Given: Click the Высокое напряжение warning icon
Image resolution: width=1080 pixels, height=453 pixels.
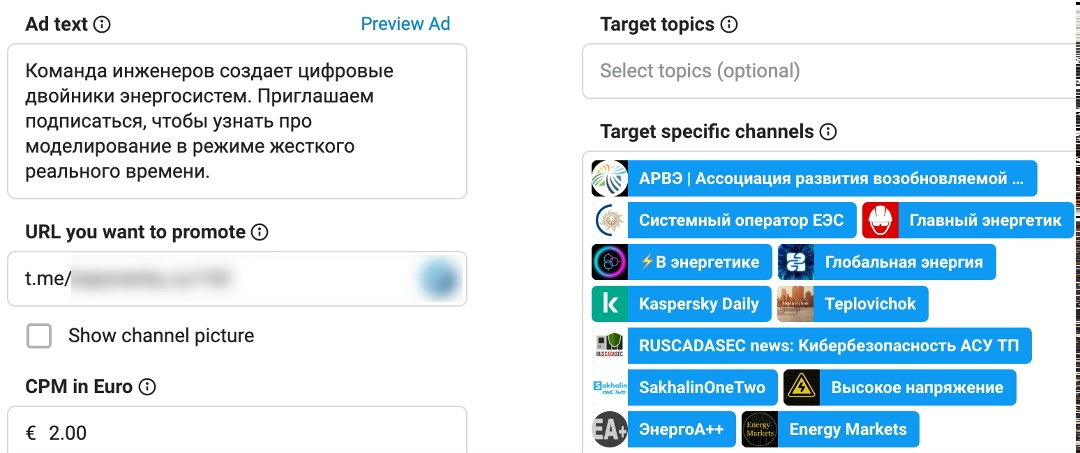Looking at the screenshot, I should point(801,388).
